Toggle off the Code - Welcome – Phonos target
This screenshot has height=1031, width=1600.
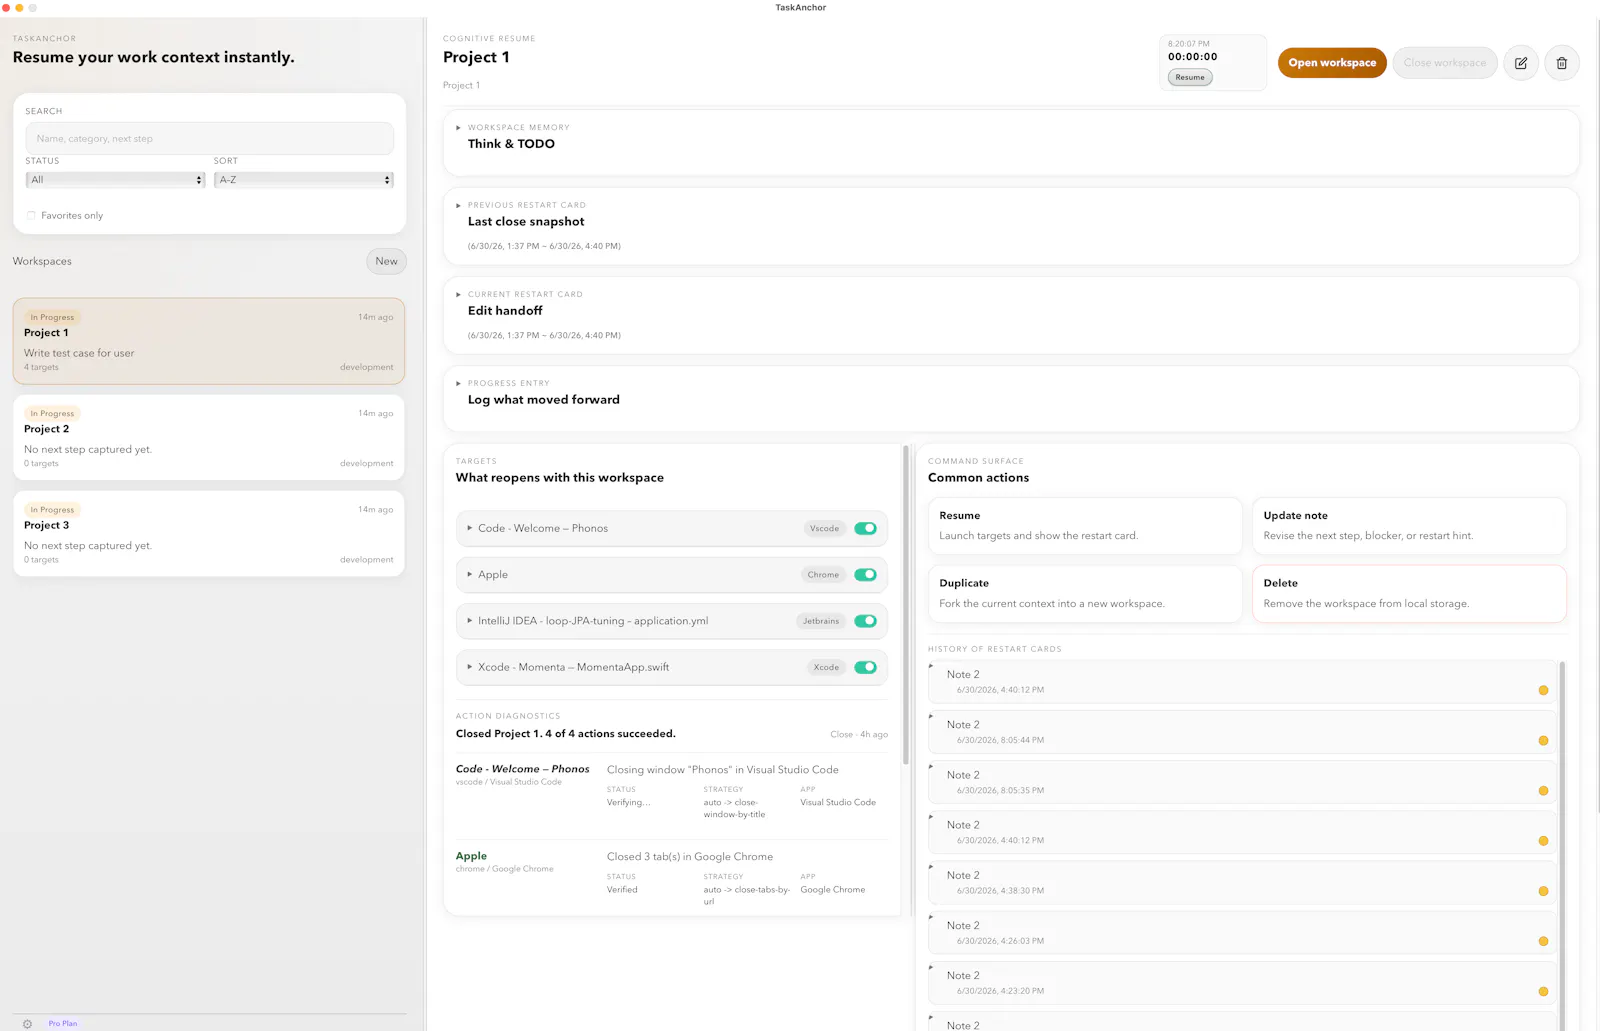(866, 528)
